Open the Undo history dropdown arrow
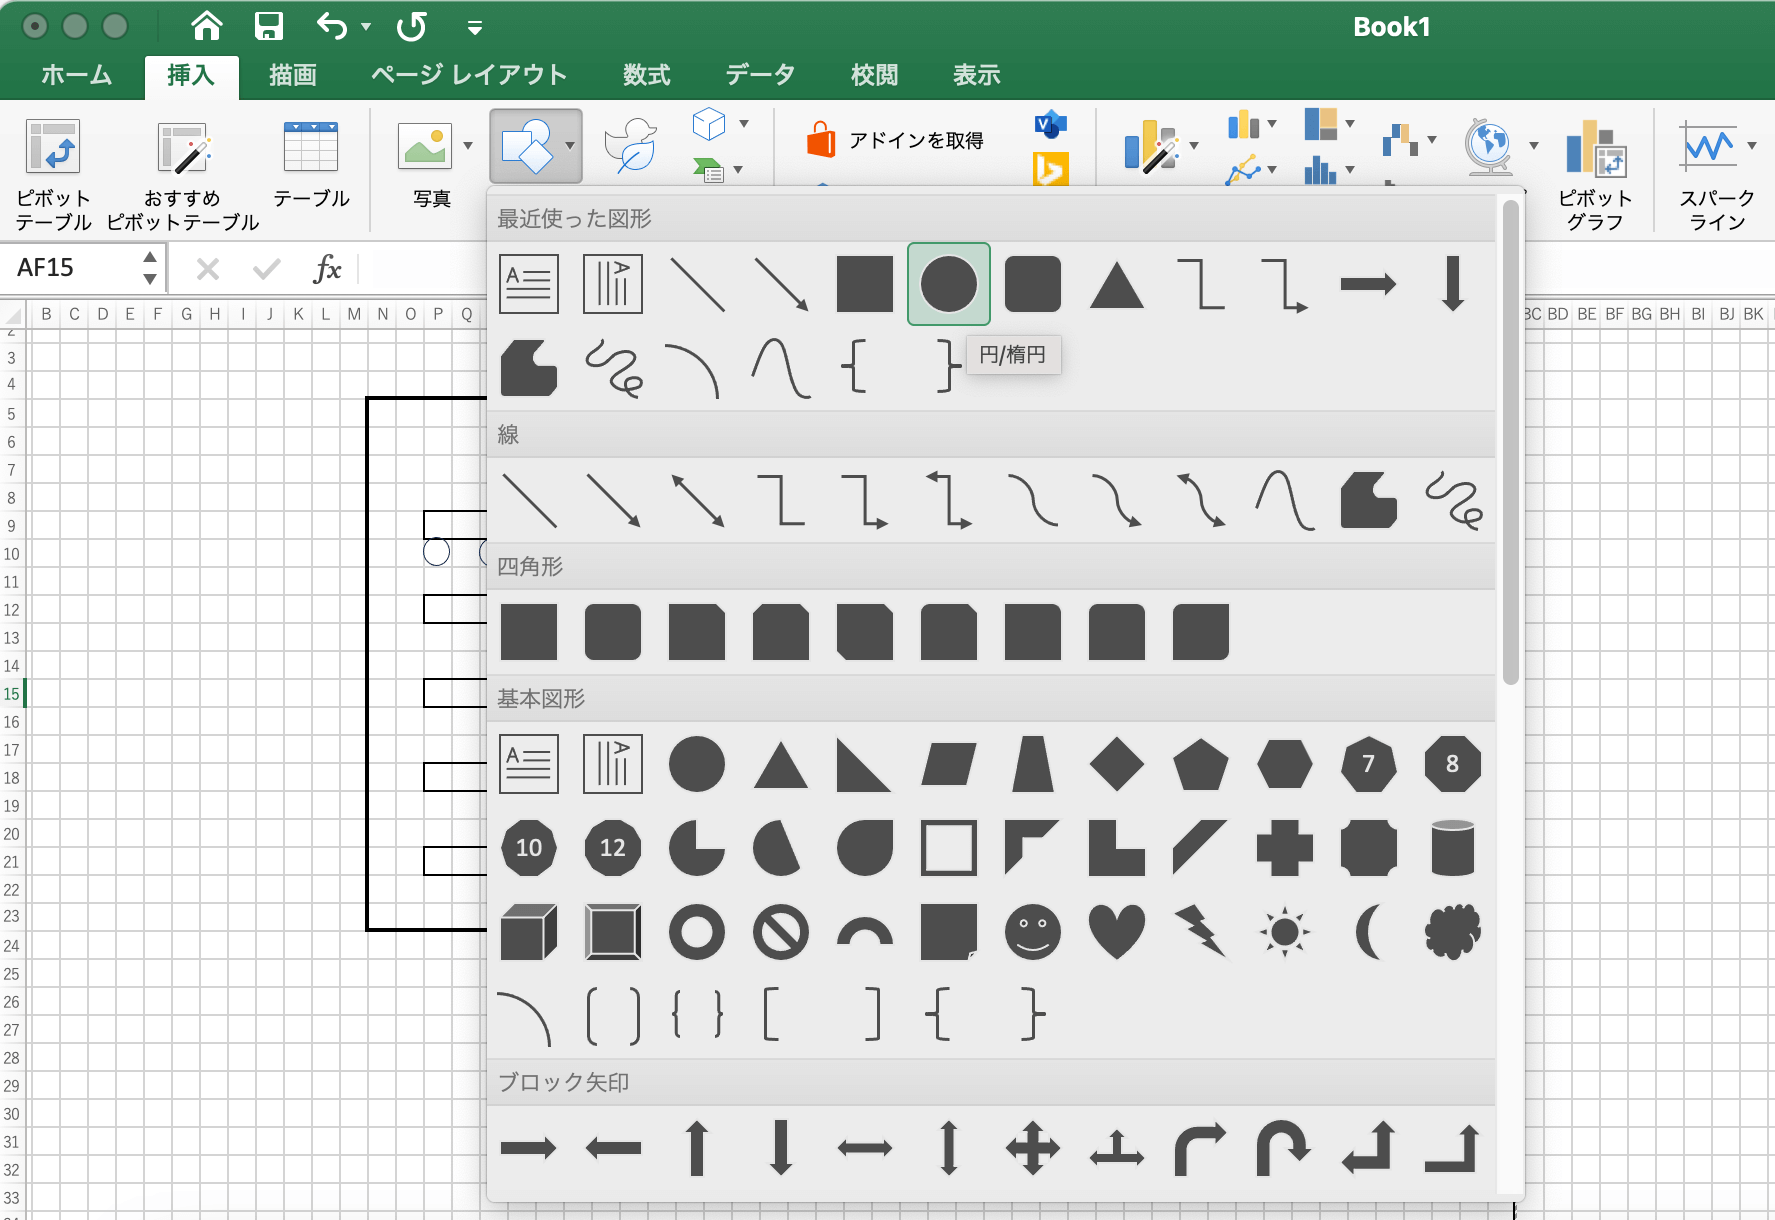 pos(366,27)
